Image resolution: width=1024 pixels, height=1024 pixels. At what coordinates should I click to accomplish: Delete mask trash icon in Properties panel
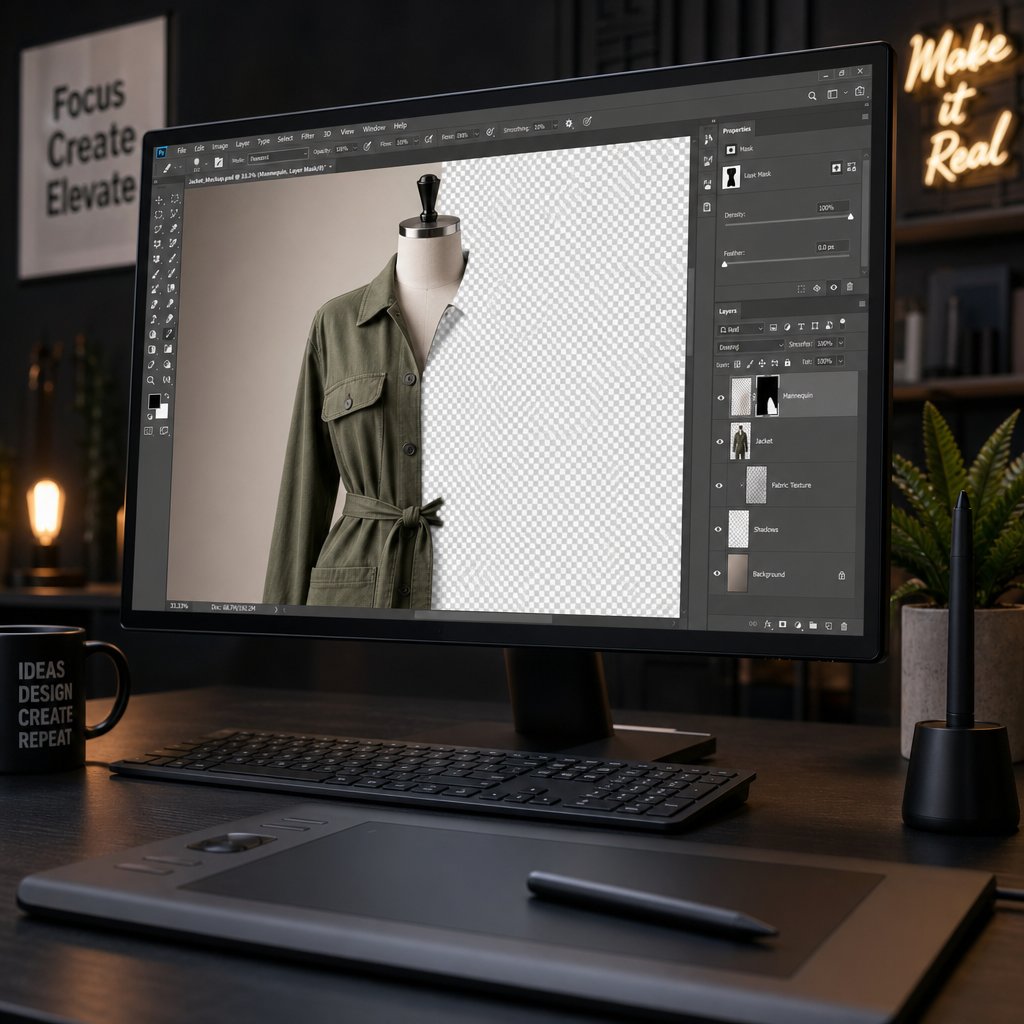[x=850, y=287]
